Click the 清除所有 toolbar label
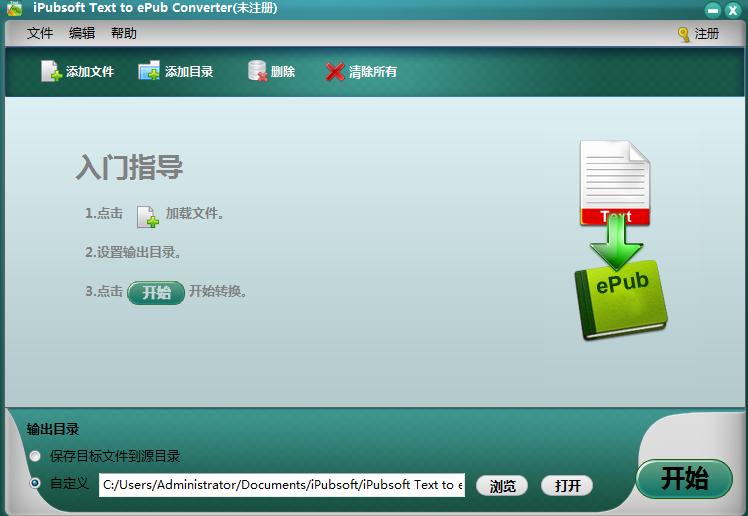748x516 pixels. click(373, 72)
